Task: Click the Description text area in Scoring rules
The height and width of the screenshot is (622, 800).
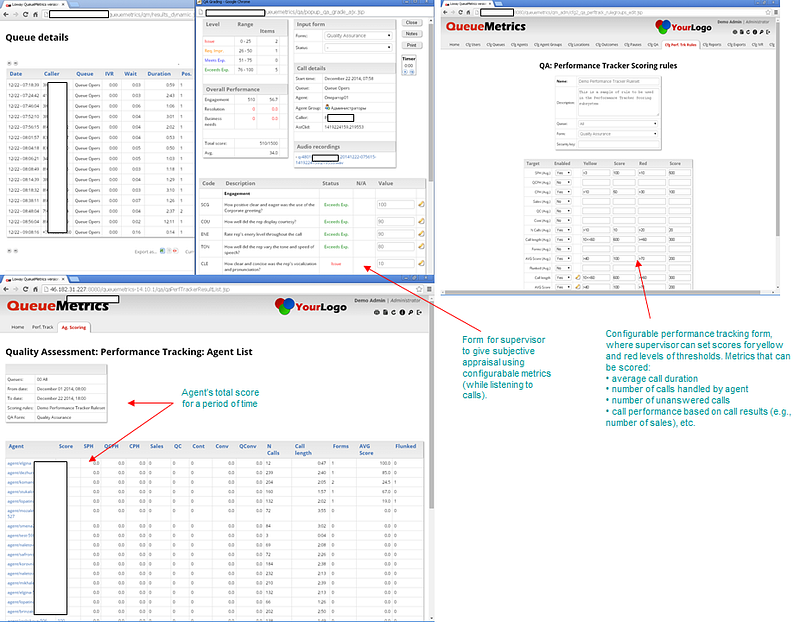Action: (618, 102)
